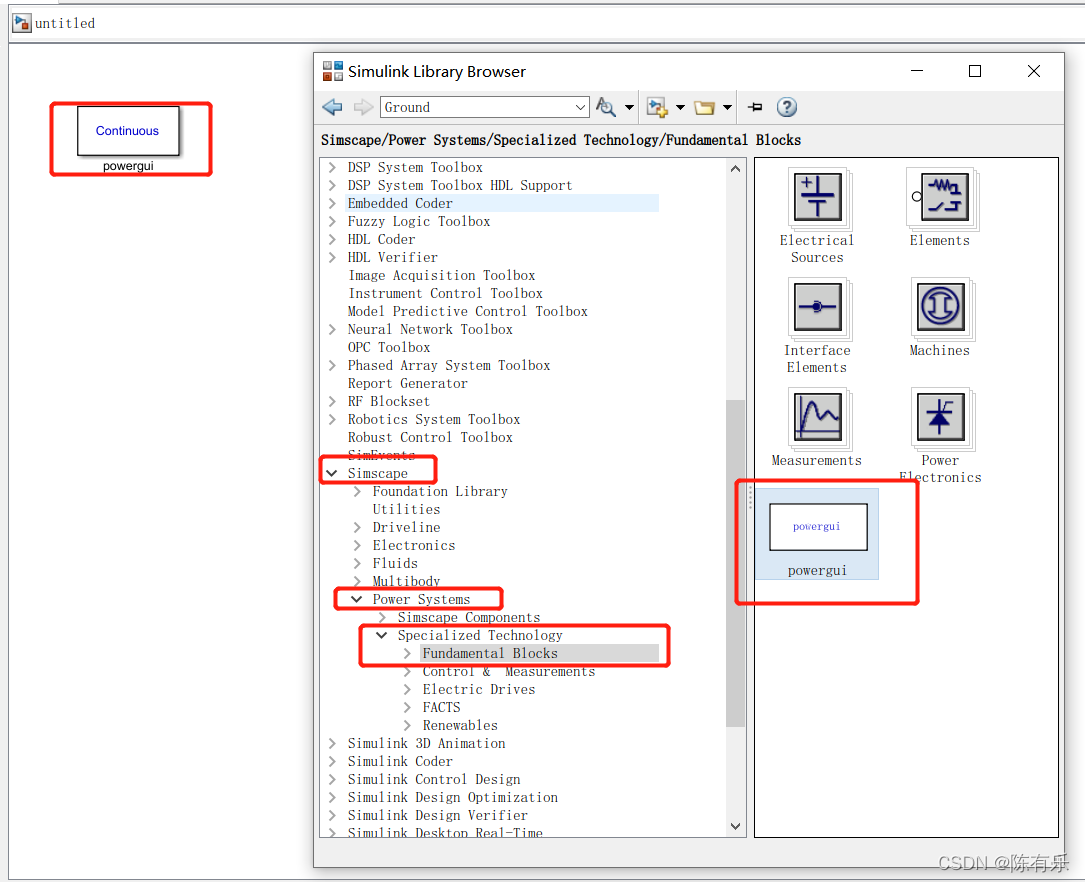Select Simulink Coder library
1085x882 pixels.
[x=400, y=761]
